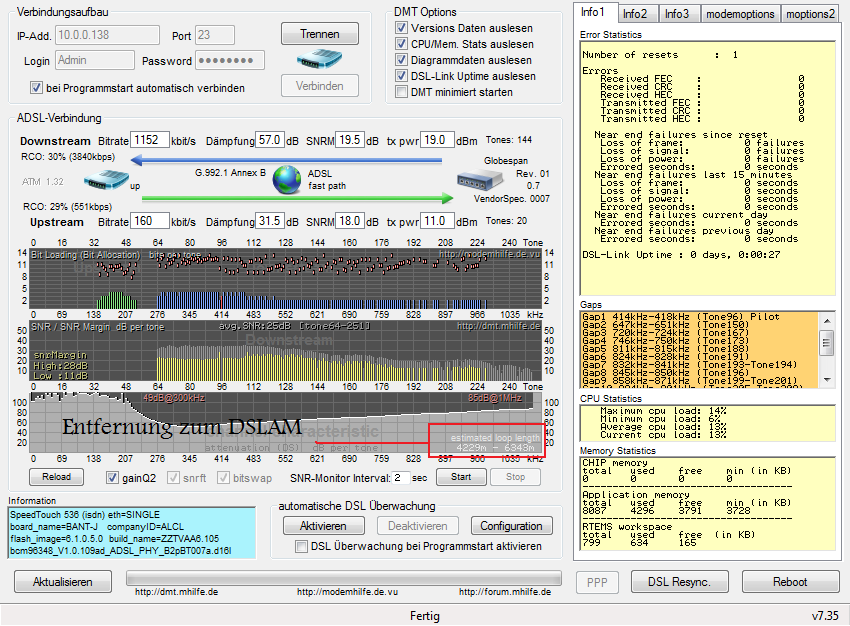The width and height of the screenshot is (850, 626).
Task: Click scroll-up arrow in the Gaps list
Action: point(826,321)
